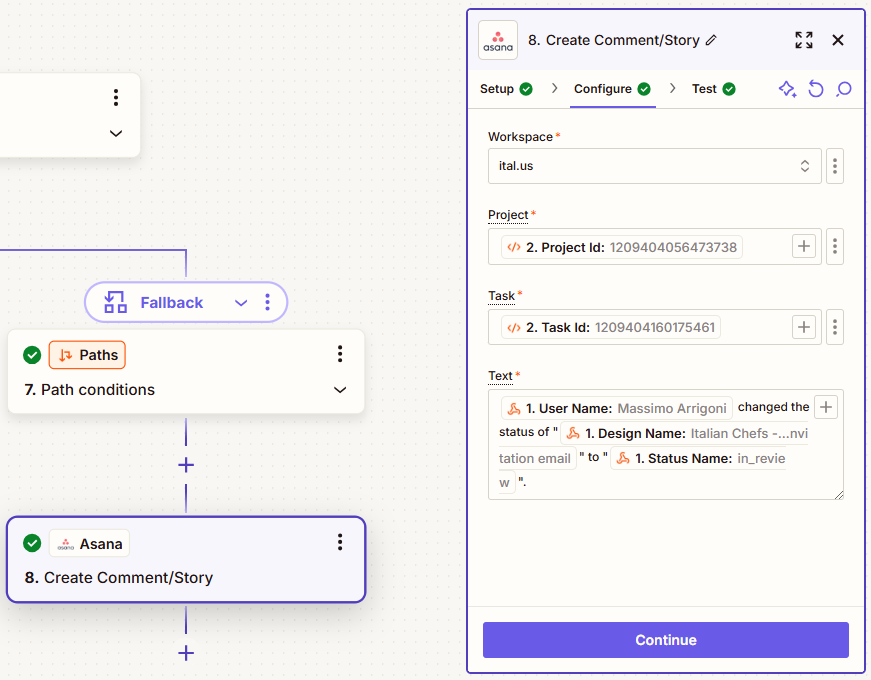Screen dimensions: 871x680
Task: Open the Workspace ital.us dropdown
Action: [654, 166]
